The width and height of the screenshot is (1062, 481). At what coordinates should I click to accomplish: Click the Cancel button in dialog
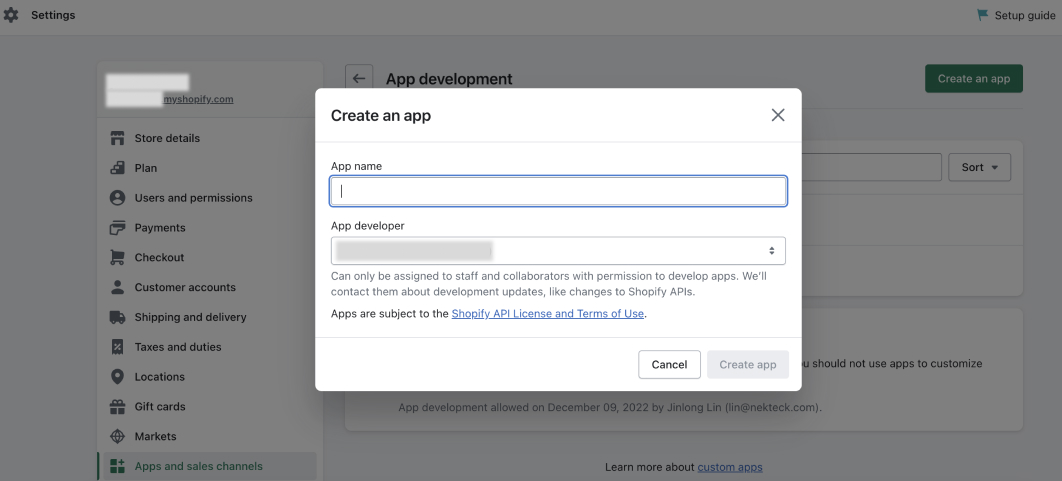(669, 364)
